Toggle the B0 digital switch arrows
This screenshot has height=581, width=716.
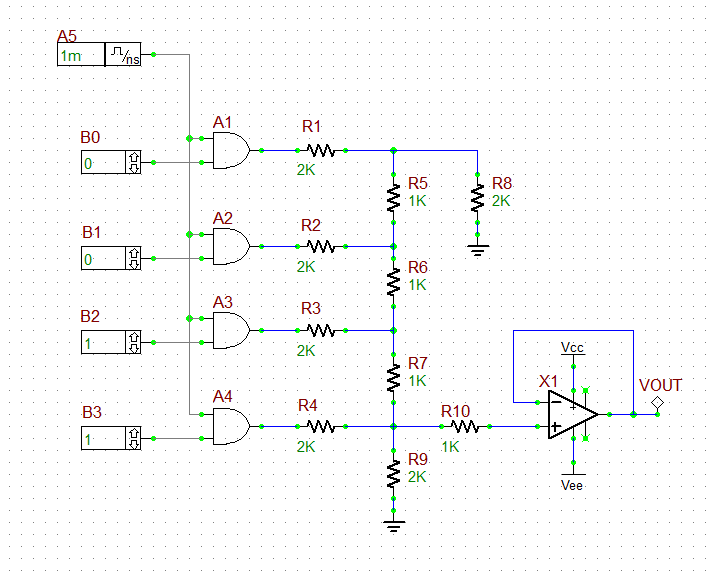click(x=133, y=163)
